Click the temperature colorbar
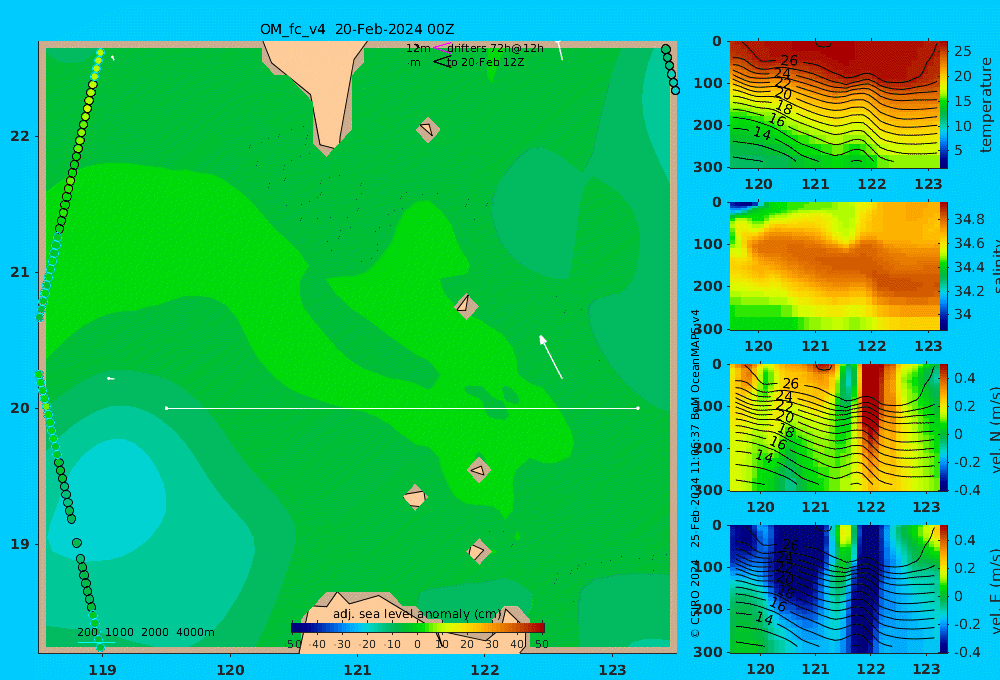 point(944,105)
